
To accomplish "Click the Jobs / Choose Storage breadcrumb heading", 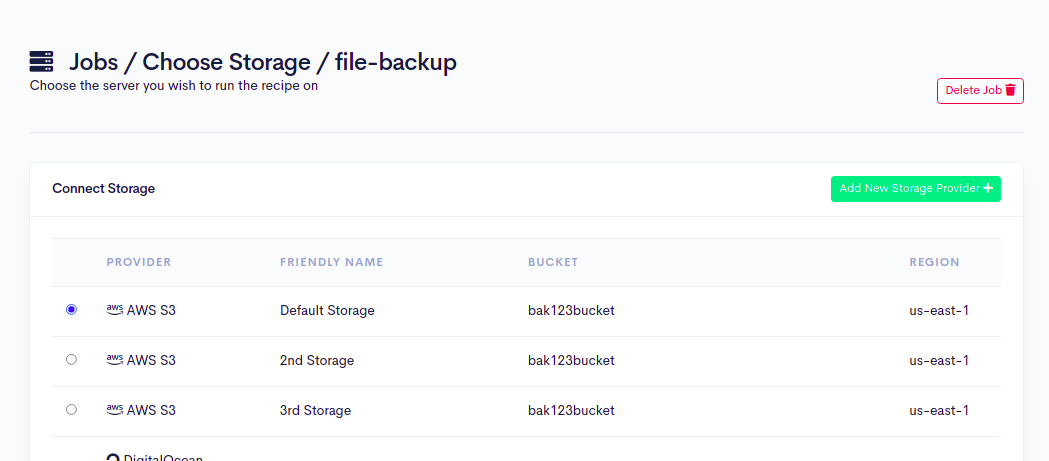I will pos(262,62).
